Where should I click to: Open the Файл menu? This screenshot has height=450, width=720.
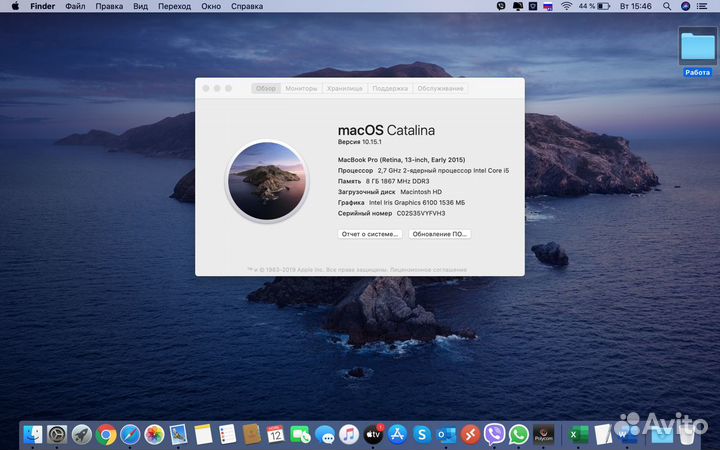pyautogui.click(x=75, y=6)
